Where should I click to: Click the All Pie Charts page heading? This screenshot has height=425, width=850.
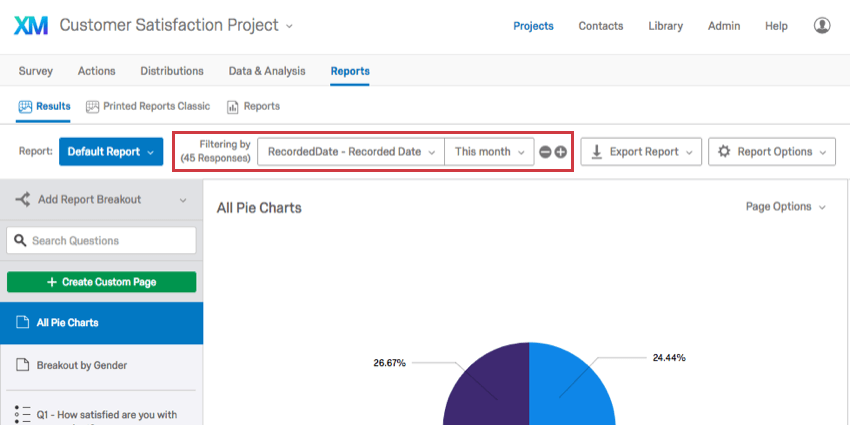[x=259, y=208]
